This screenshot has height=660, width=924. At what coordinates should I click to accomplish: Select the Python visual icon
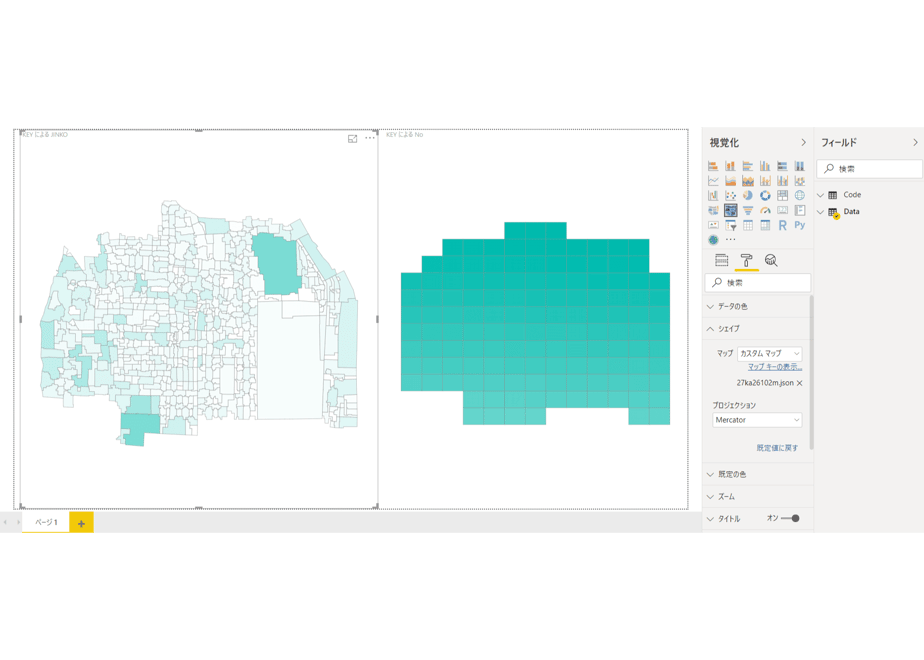click(x=800, y=225)
